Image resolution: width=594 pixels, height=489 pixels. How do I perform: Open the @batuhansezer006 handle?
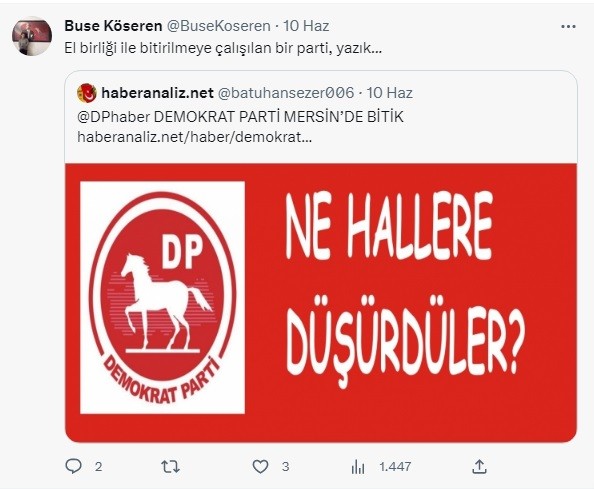pos(286,93)
